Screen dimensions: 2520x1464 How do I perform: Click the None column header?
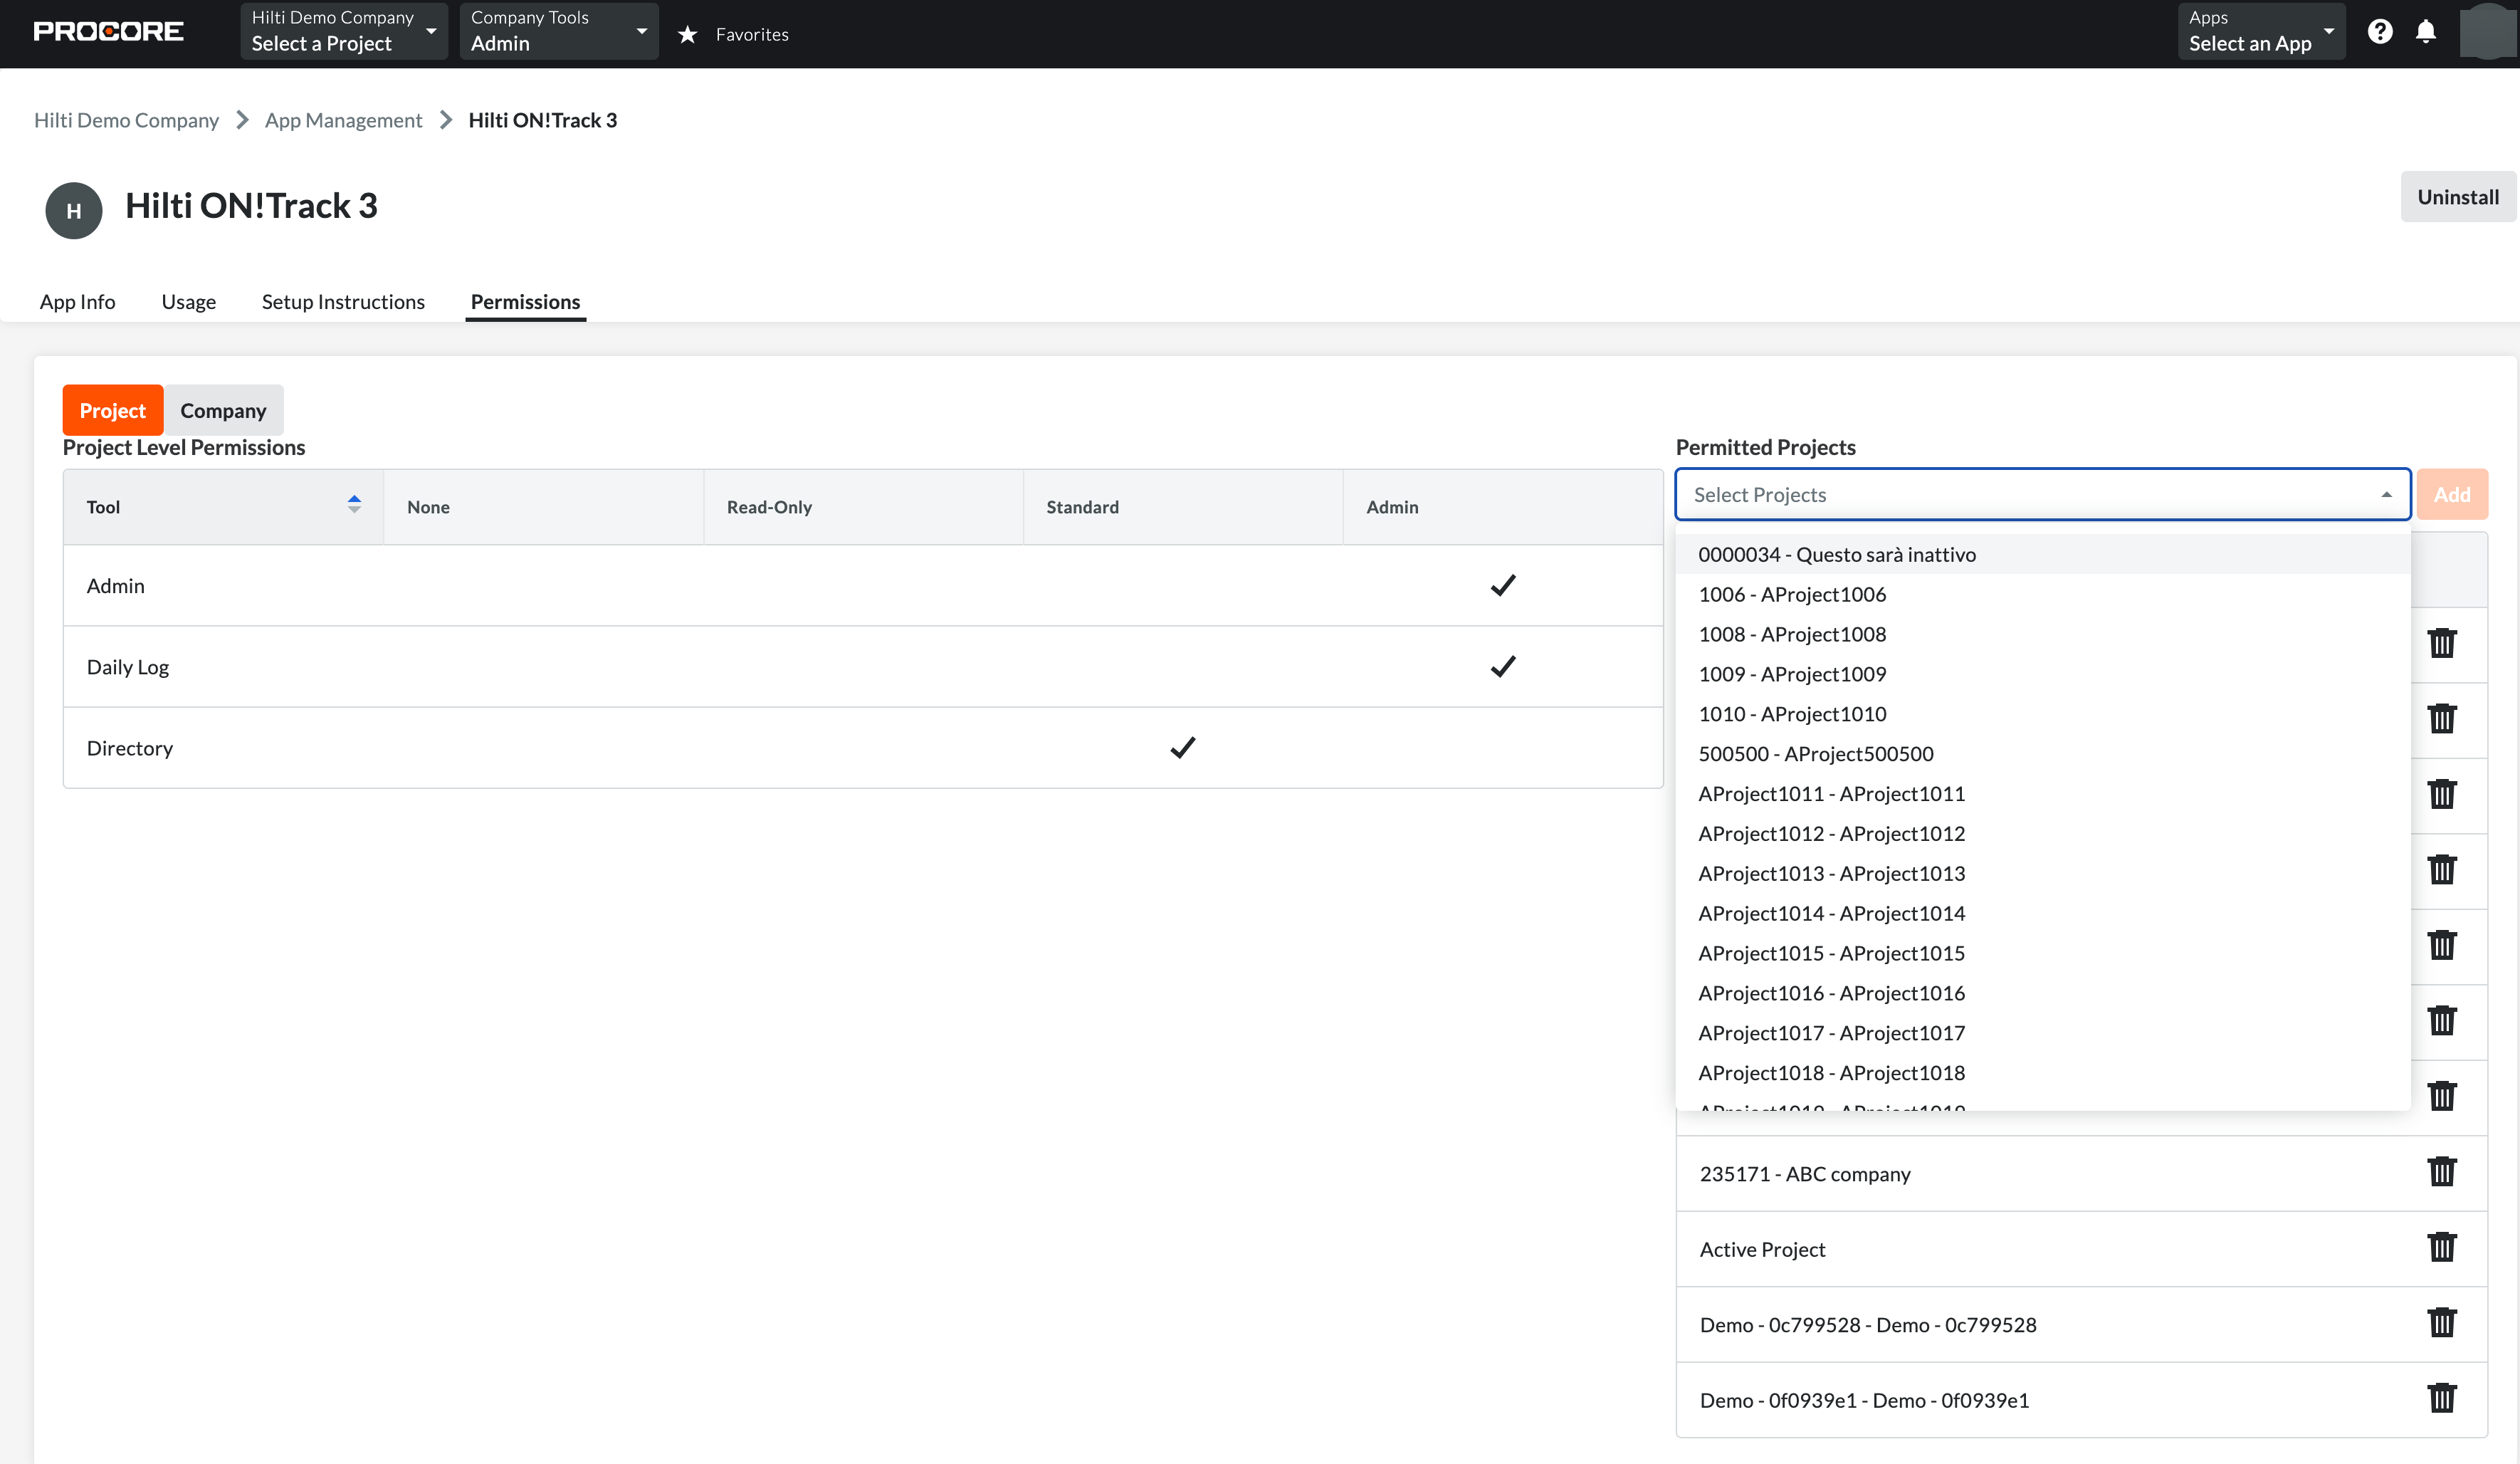[543, 507]
